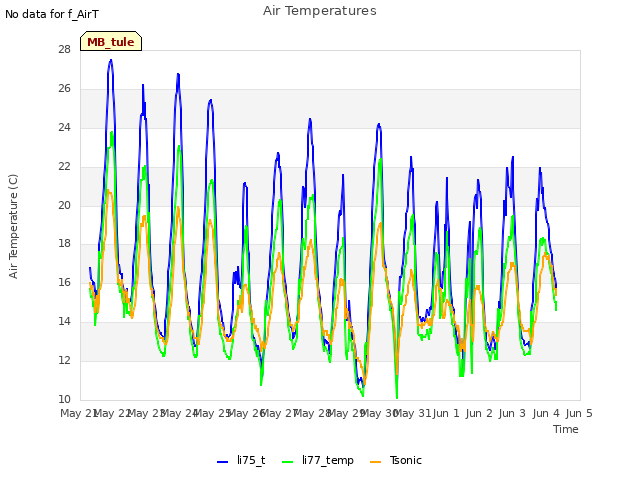Click the 18 y-axis tick label
Viewport: 640px width, 480px height.
point(64,244)
